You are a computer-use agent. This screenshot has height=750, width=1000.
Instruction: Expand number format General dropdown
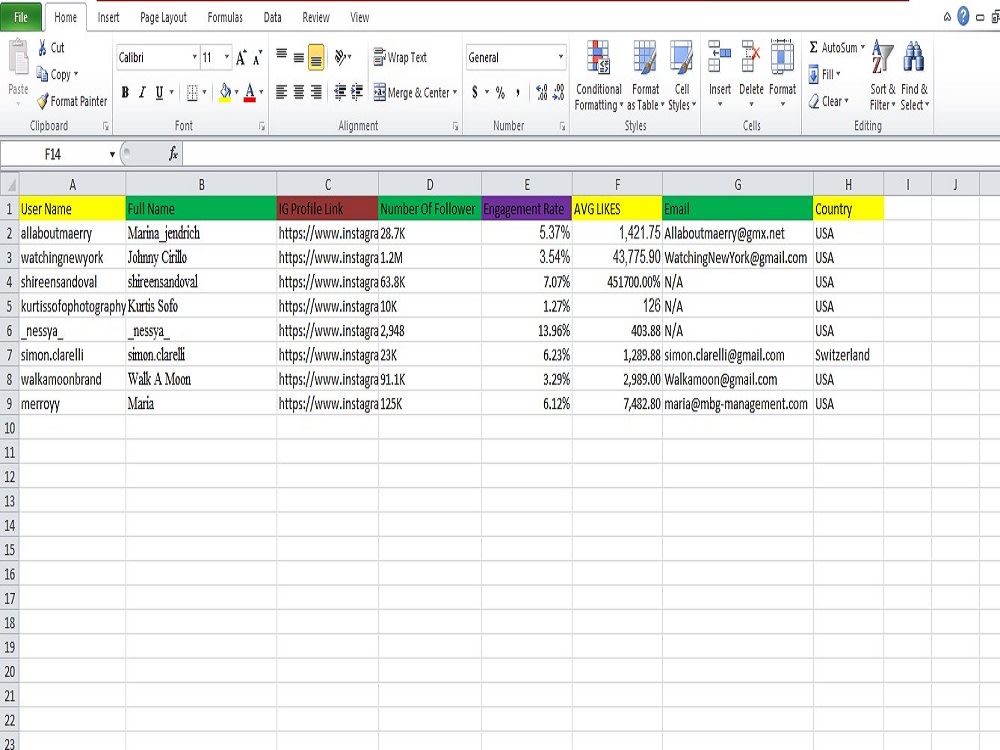pos(561,57)
